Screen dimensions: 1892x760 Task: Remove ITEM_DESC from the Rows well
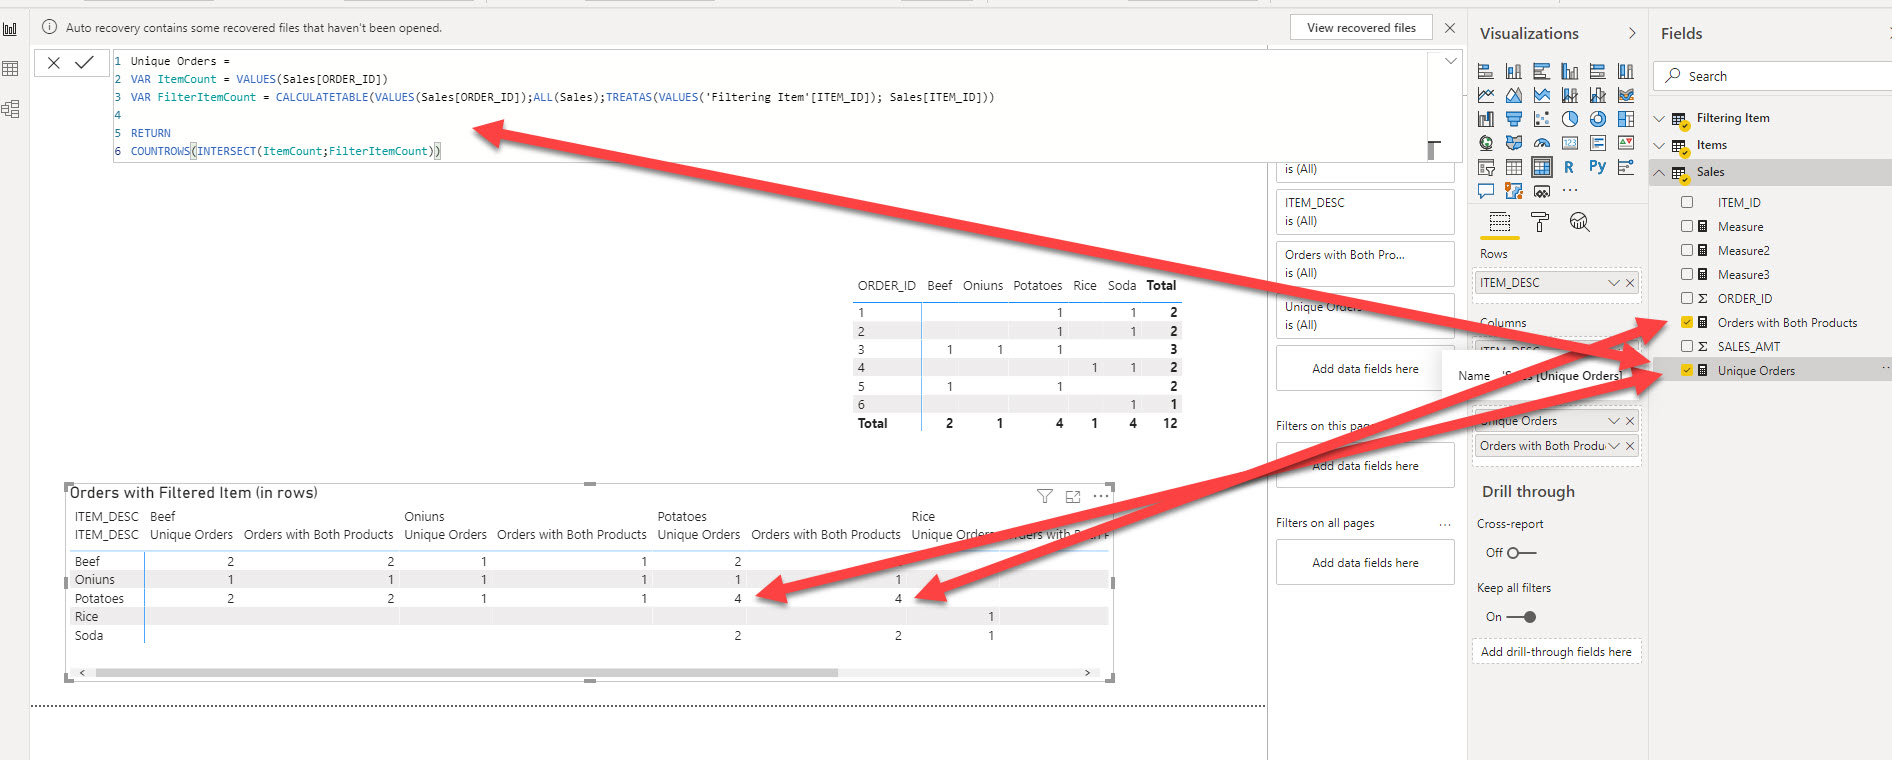(x=1630, y=283)
